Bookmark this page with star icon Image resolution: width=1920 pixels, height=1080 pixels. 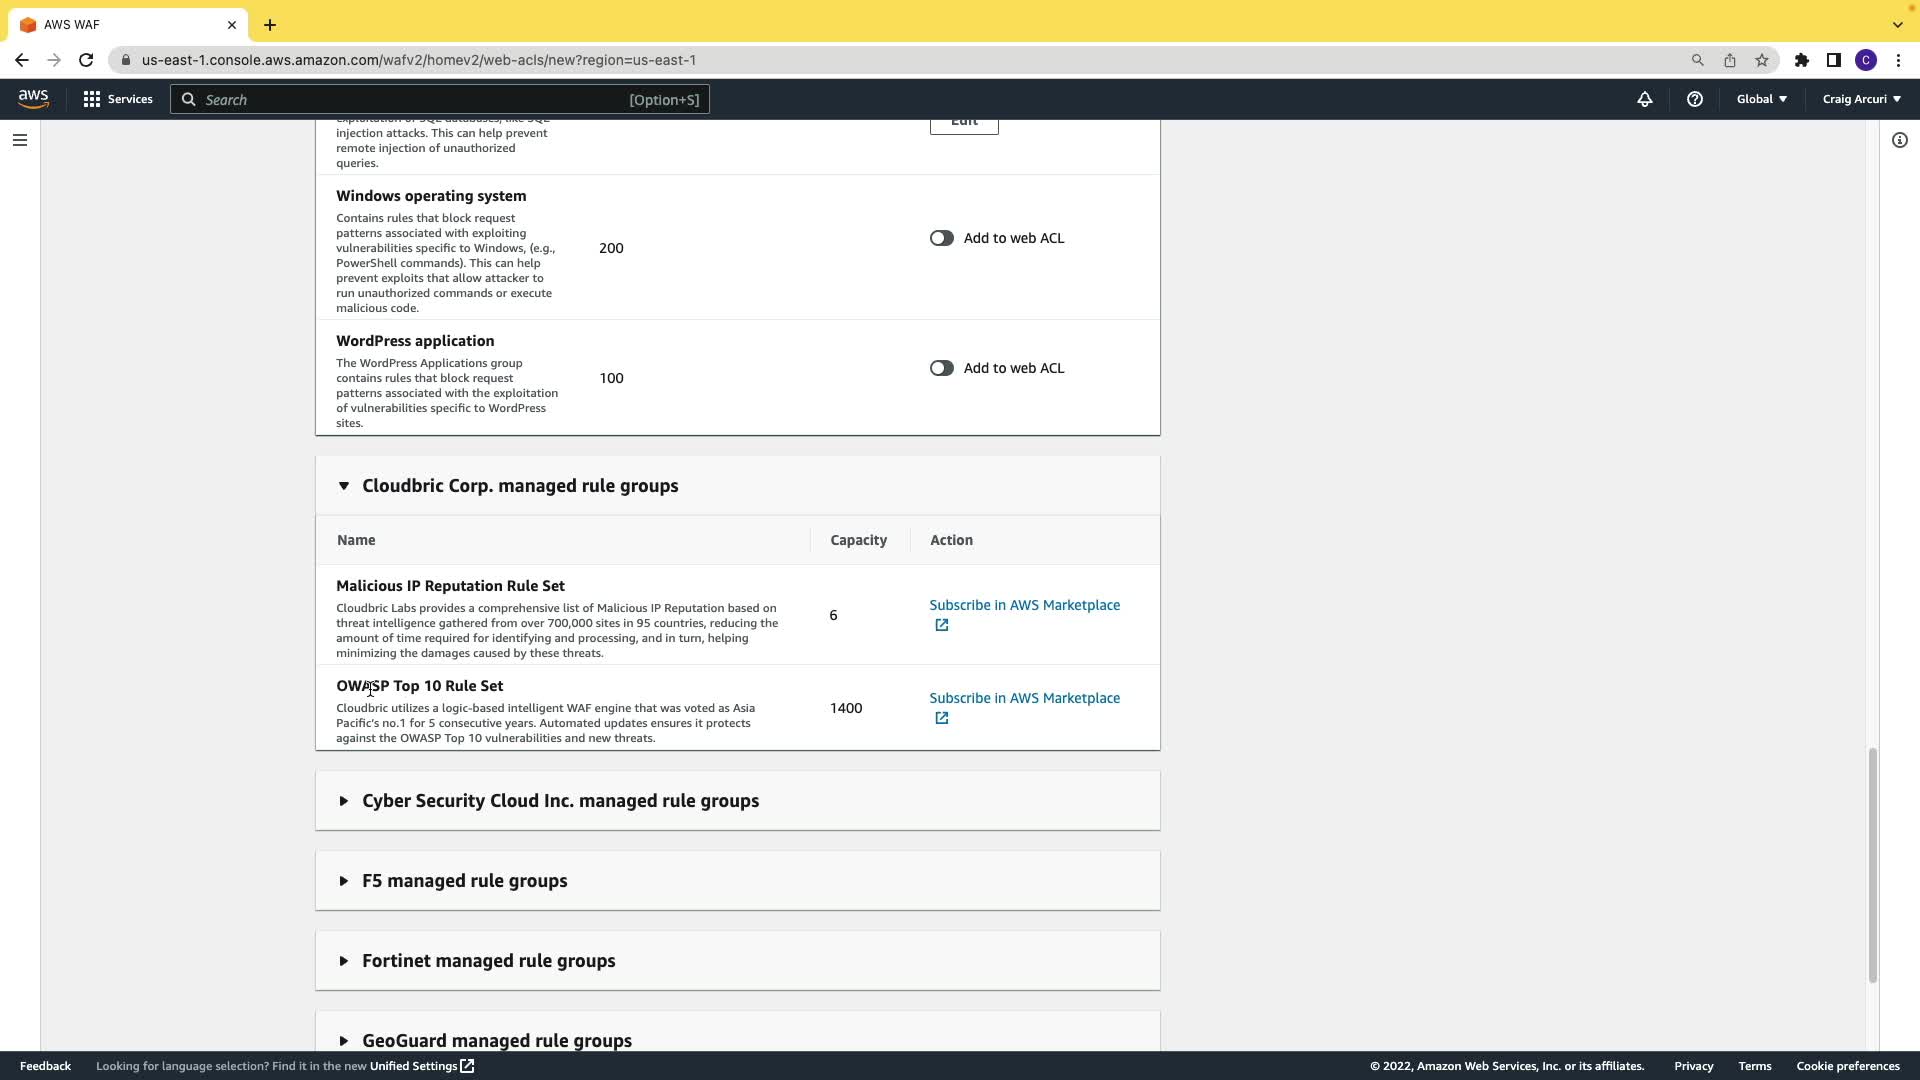point(1761,60)
